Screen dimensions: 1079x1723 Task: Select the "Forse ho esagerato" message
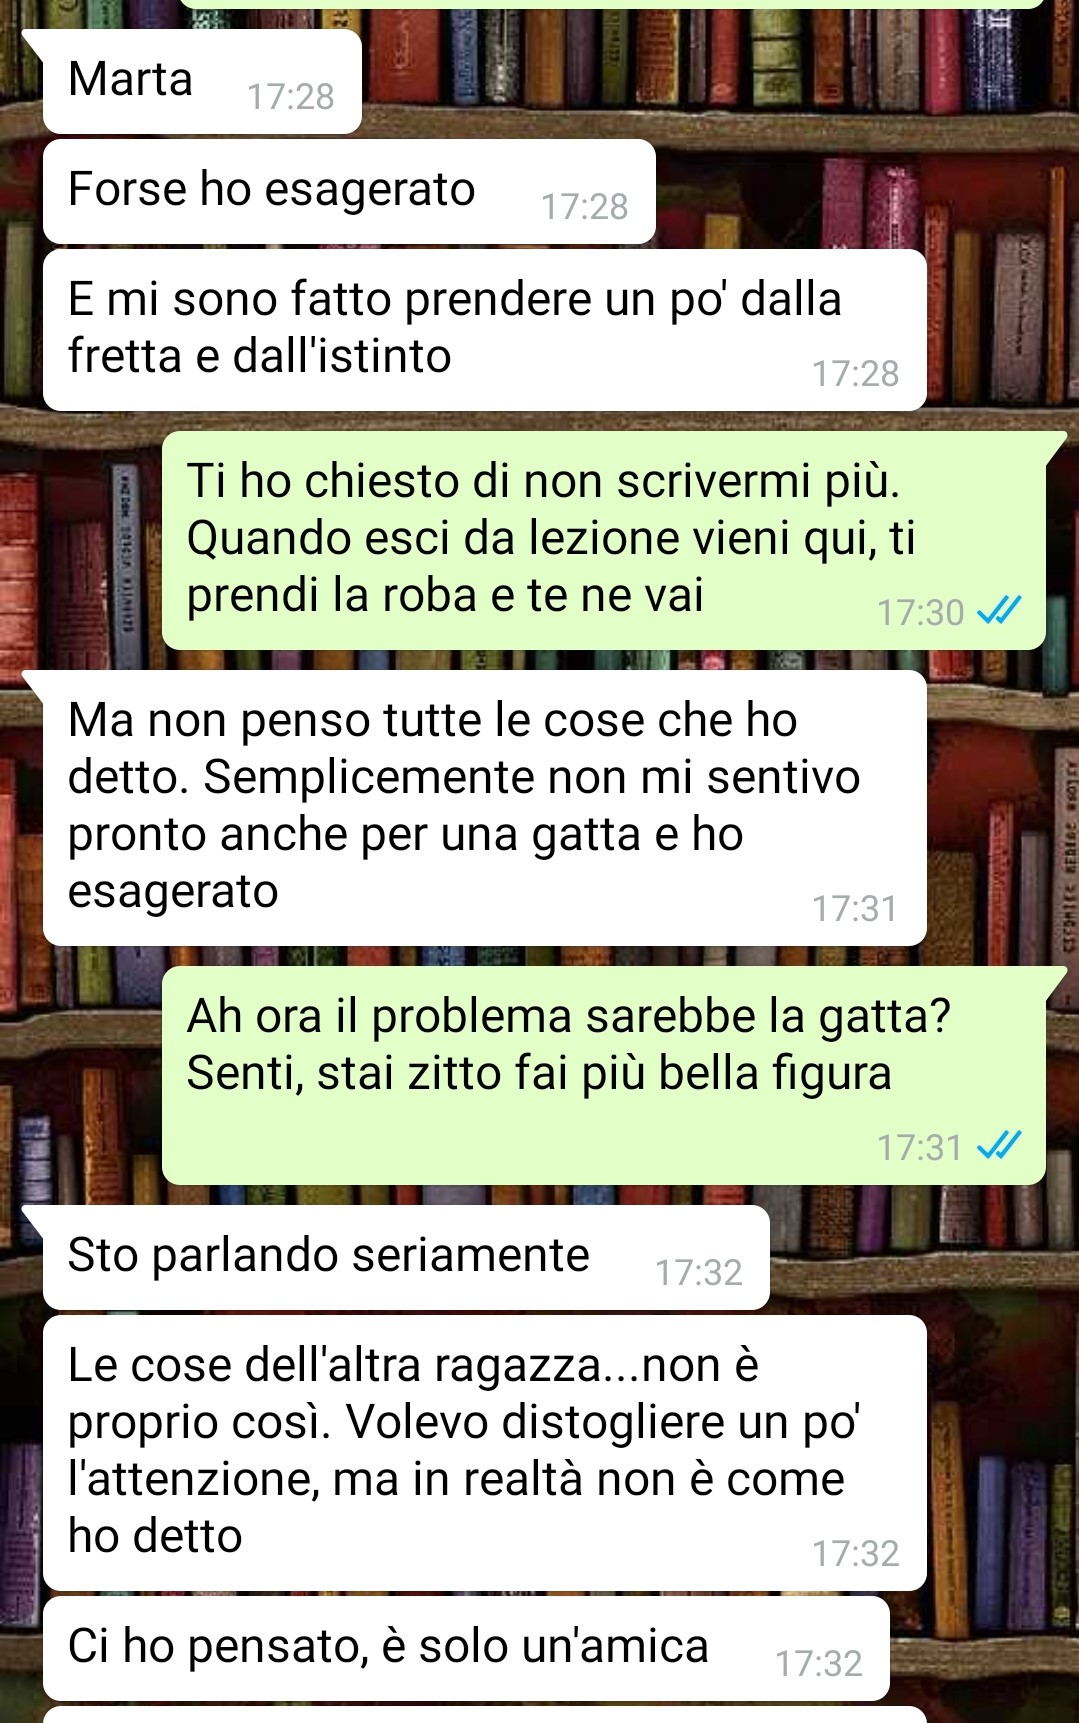tap(349, 192)
